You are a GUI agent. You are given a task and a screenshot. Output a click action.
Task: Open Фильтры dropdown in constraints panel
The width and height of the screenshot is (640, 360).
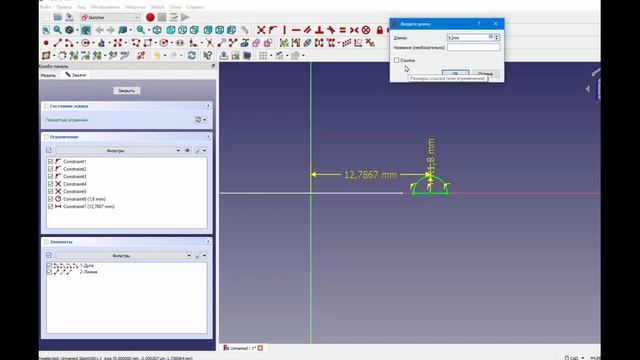point(118,150)
